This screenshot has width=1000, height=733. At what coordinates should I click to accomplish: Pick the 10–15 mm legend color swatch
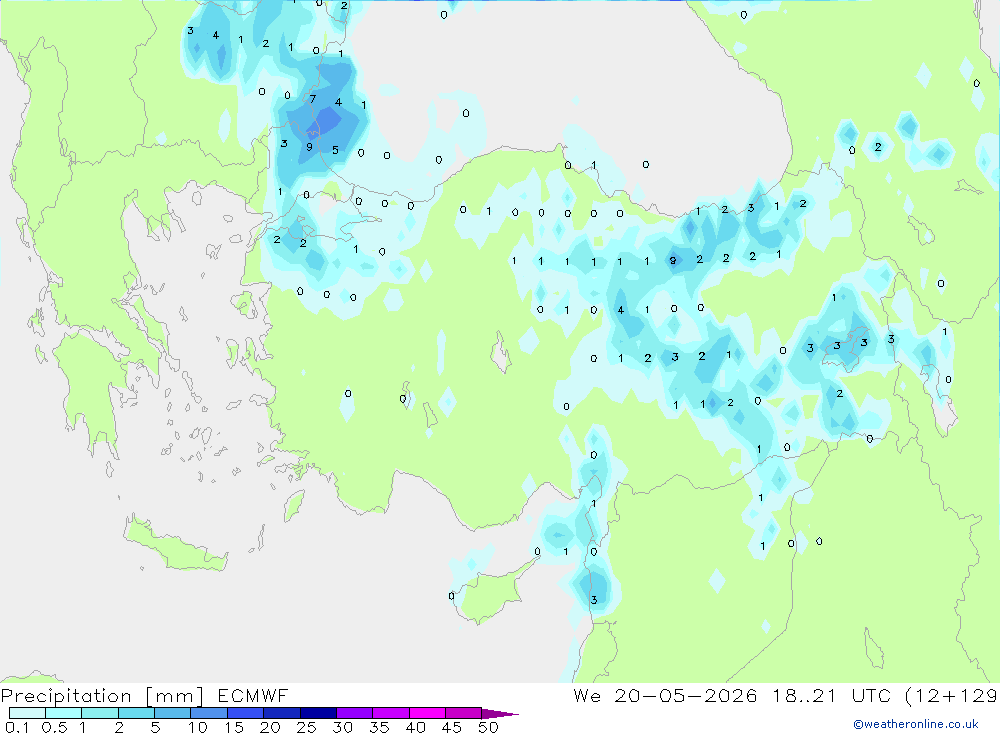point(209,713)
